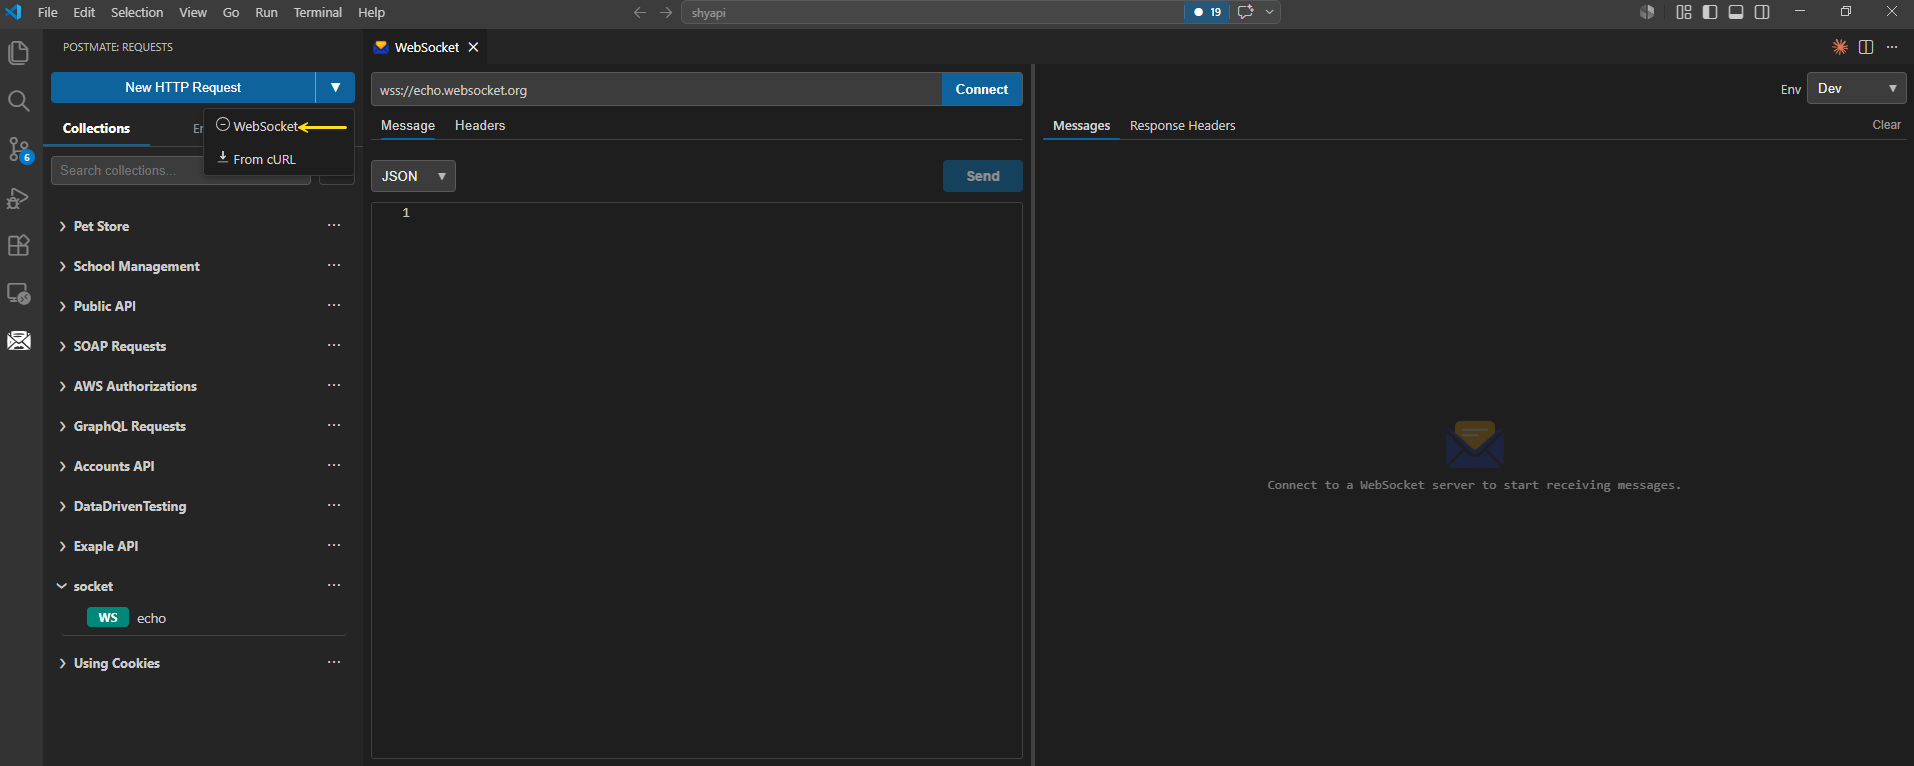Switch to the Message tab
Viewport: 1914px width, 766px height.
pos(408,125)
